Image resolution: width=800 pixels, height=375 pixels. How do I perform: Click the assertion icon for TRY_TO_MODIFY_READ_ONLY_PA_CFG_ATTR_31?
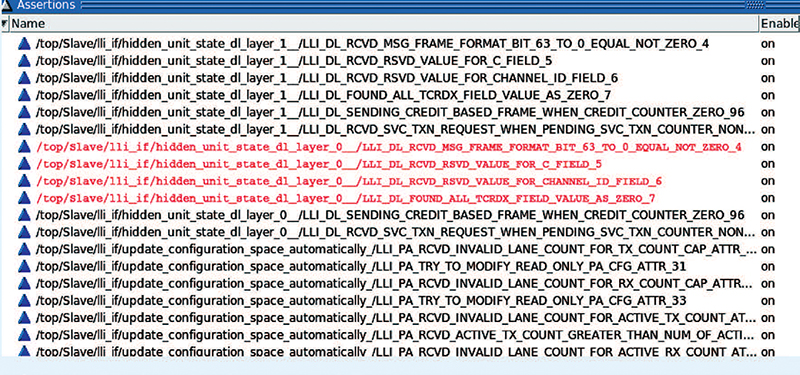point(23,266)
